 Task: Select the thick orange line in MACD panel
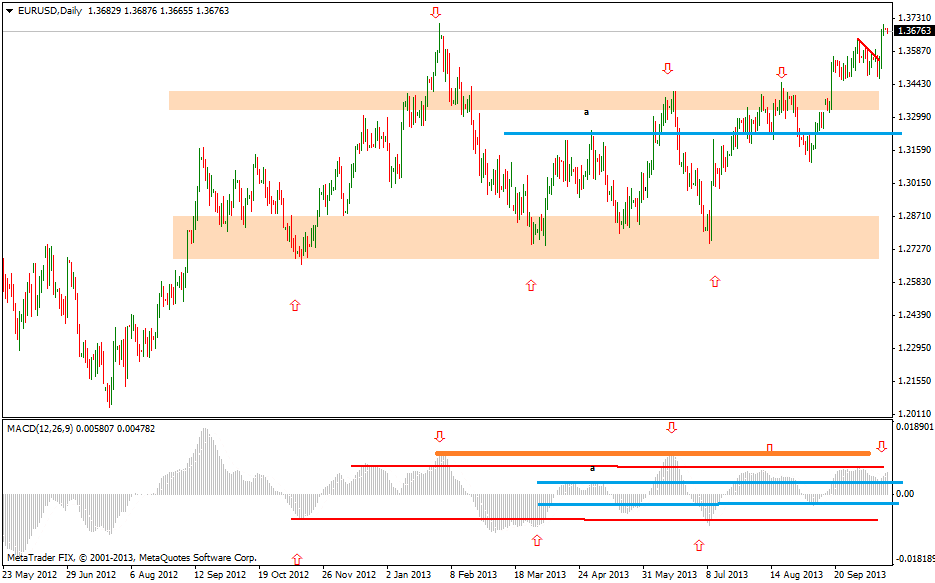click(650, 454)
